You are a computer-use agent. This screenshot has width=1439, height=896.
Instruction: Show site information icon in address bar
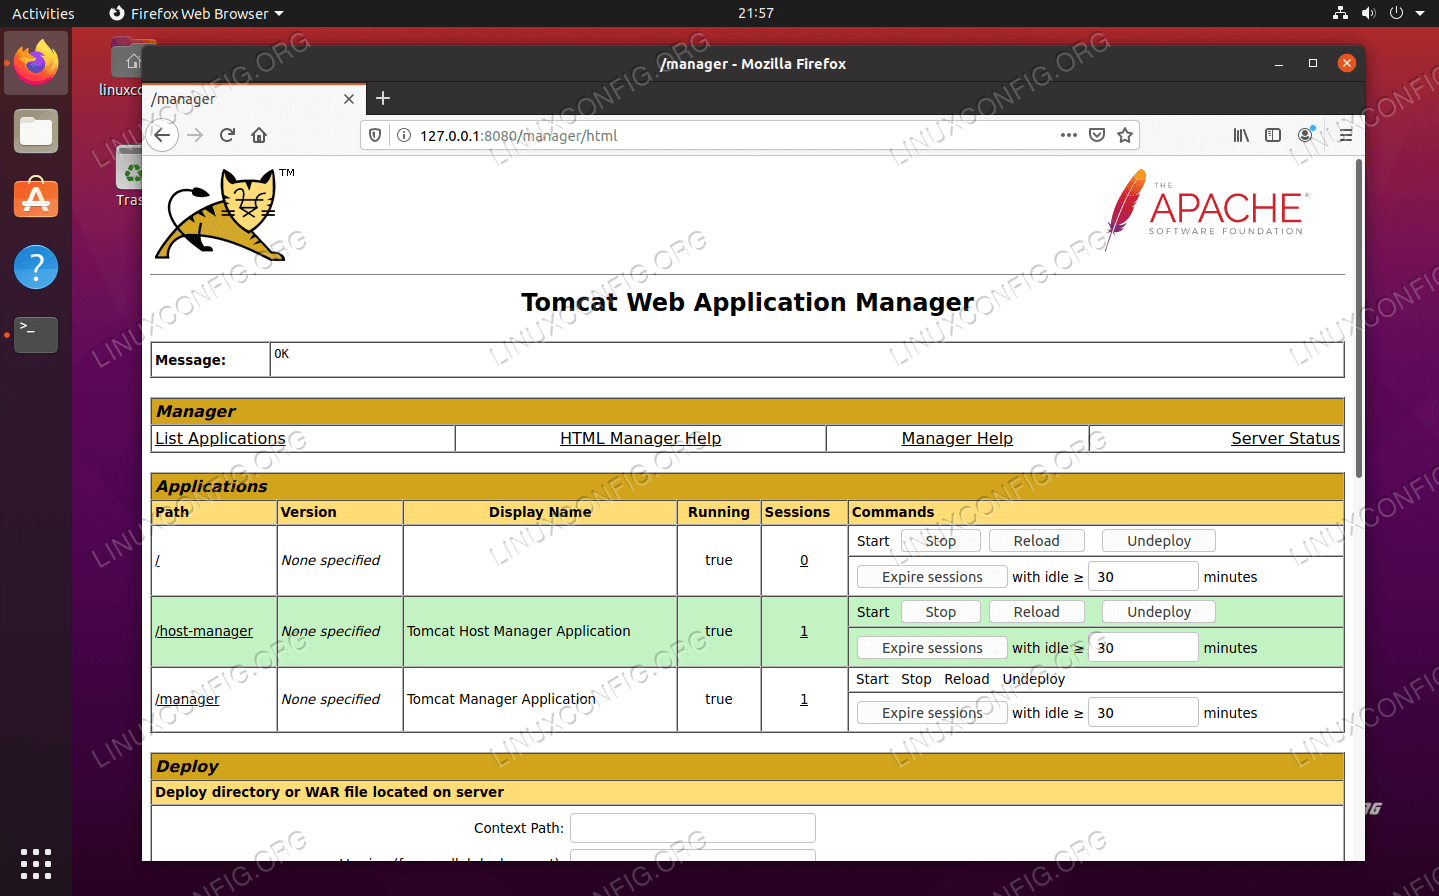404,135
